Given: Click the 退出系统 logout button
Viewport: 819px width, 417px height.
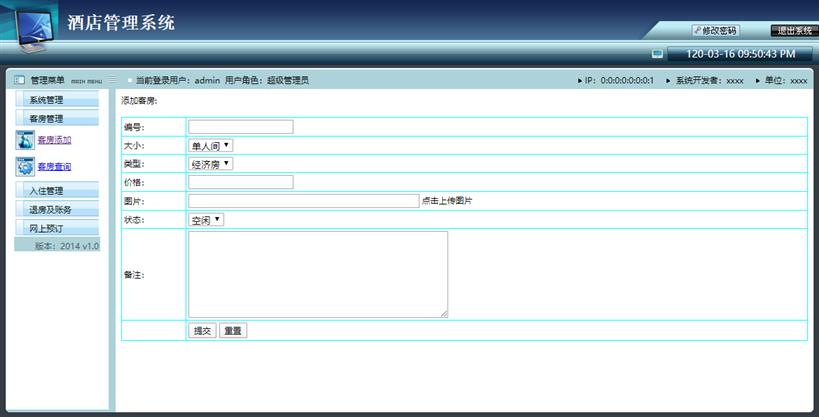Looking at the screenshot, I should 793,31.
